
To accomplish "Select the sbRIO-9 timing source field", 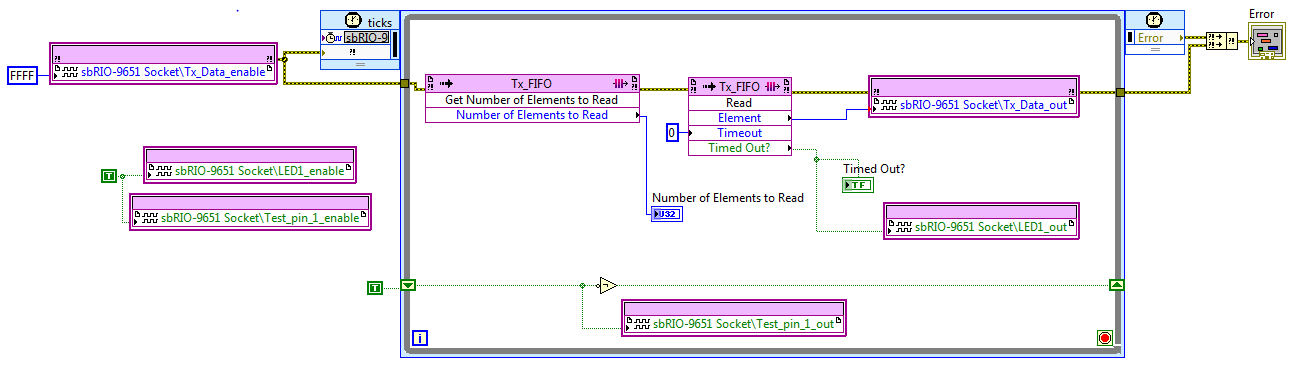I will pyautogui.click(x=366, y=39).
